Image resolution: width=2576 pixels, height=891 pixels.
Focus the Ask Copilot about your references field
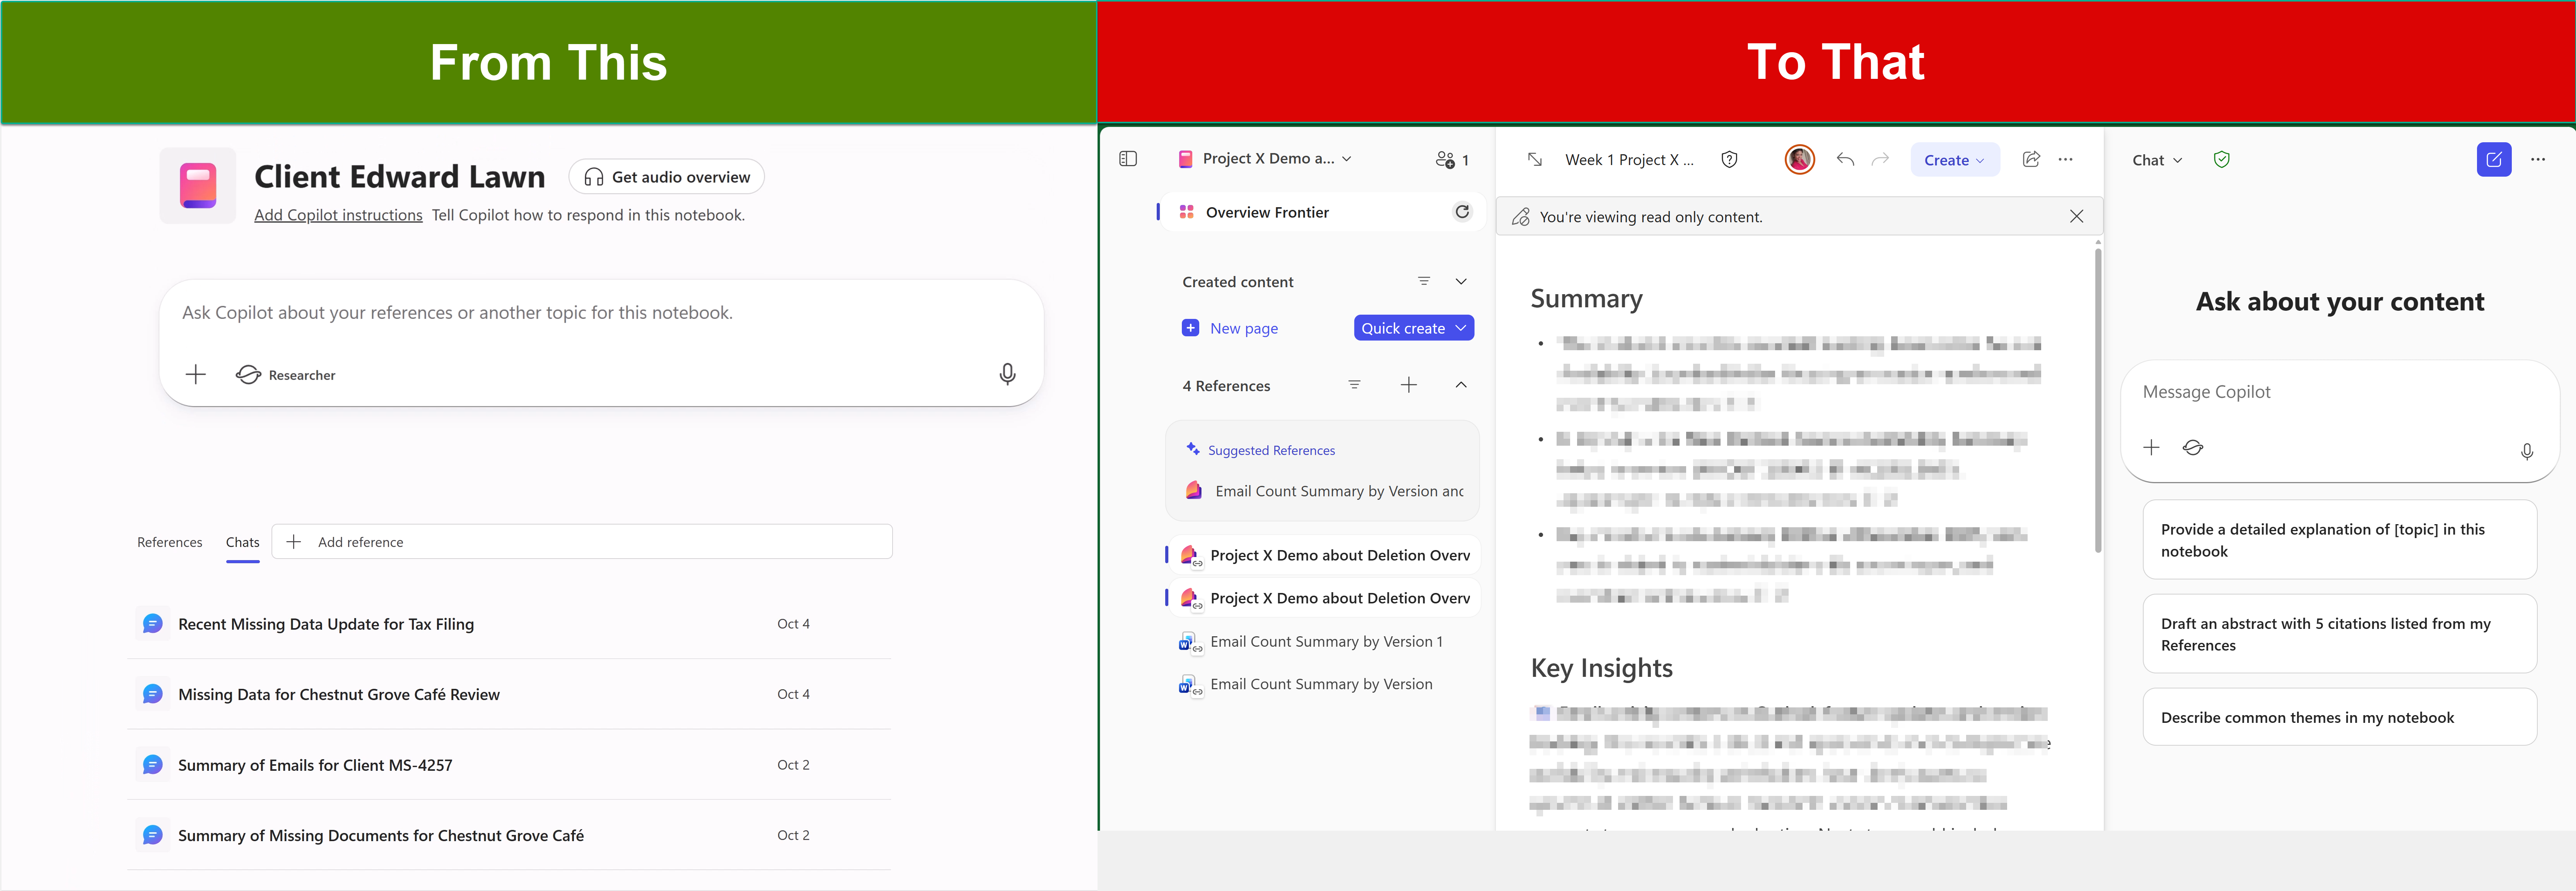click(x=601, y=313)
